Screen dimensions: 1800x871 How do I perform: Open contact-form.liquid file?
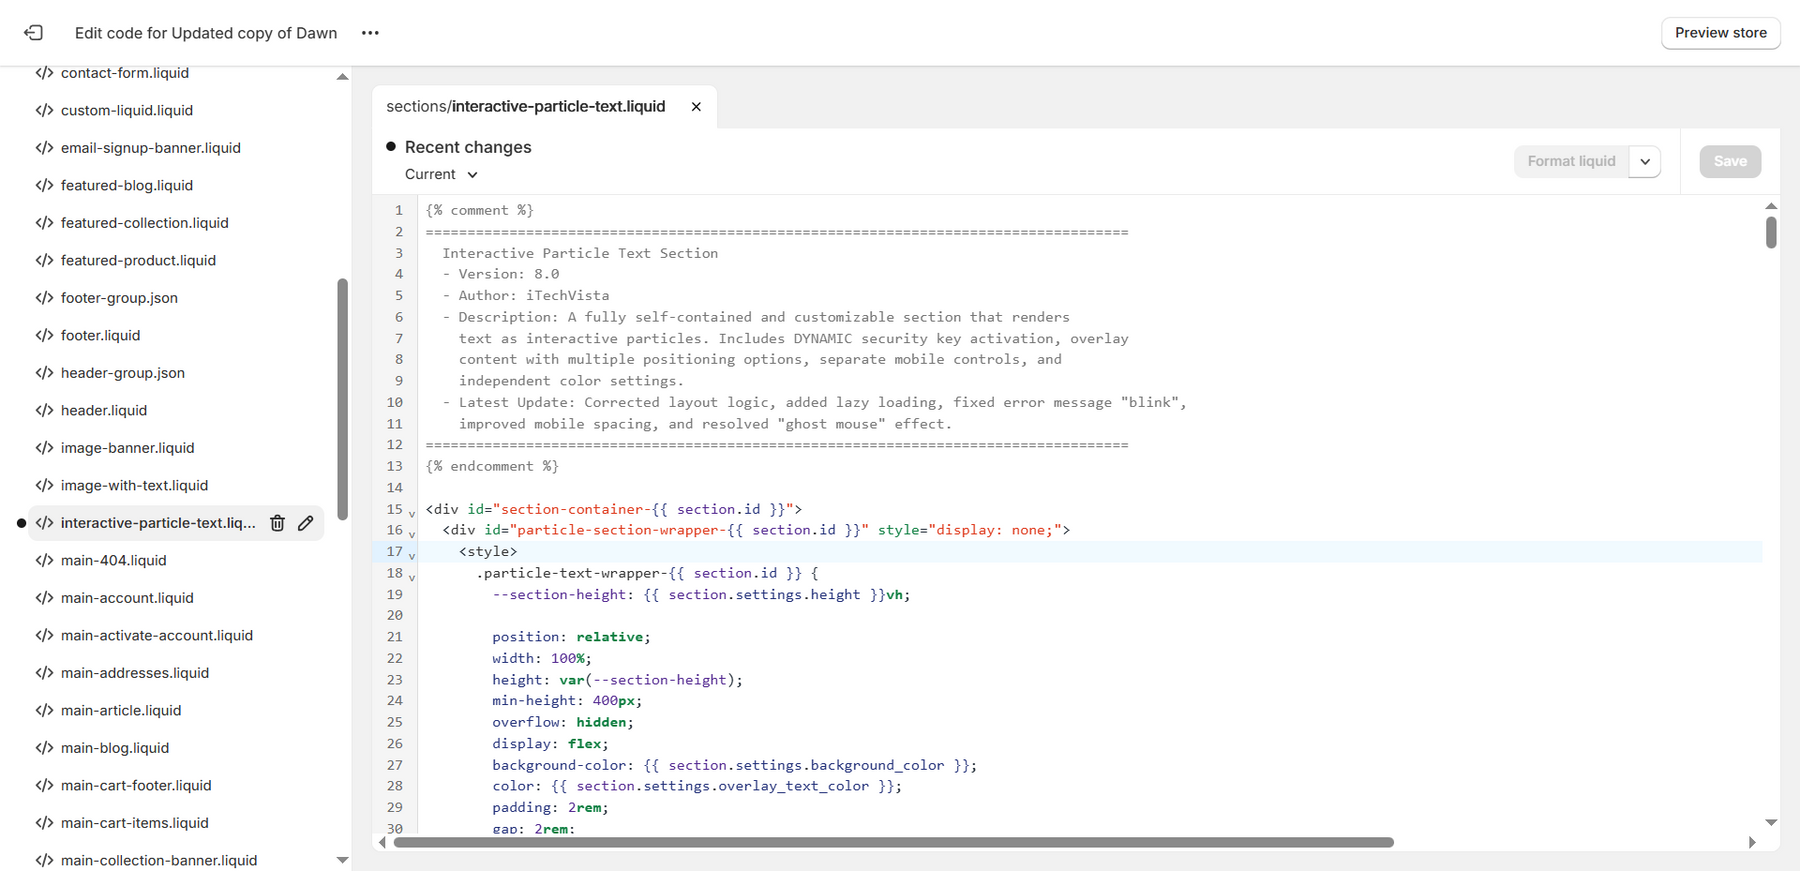pos(125,73)
